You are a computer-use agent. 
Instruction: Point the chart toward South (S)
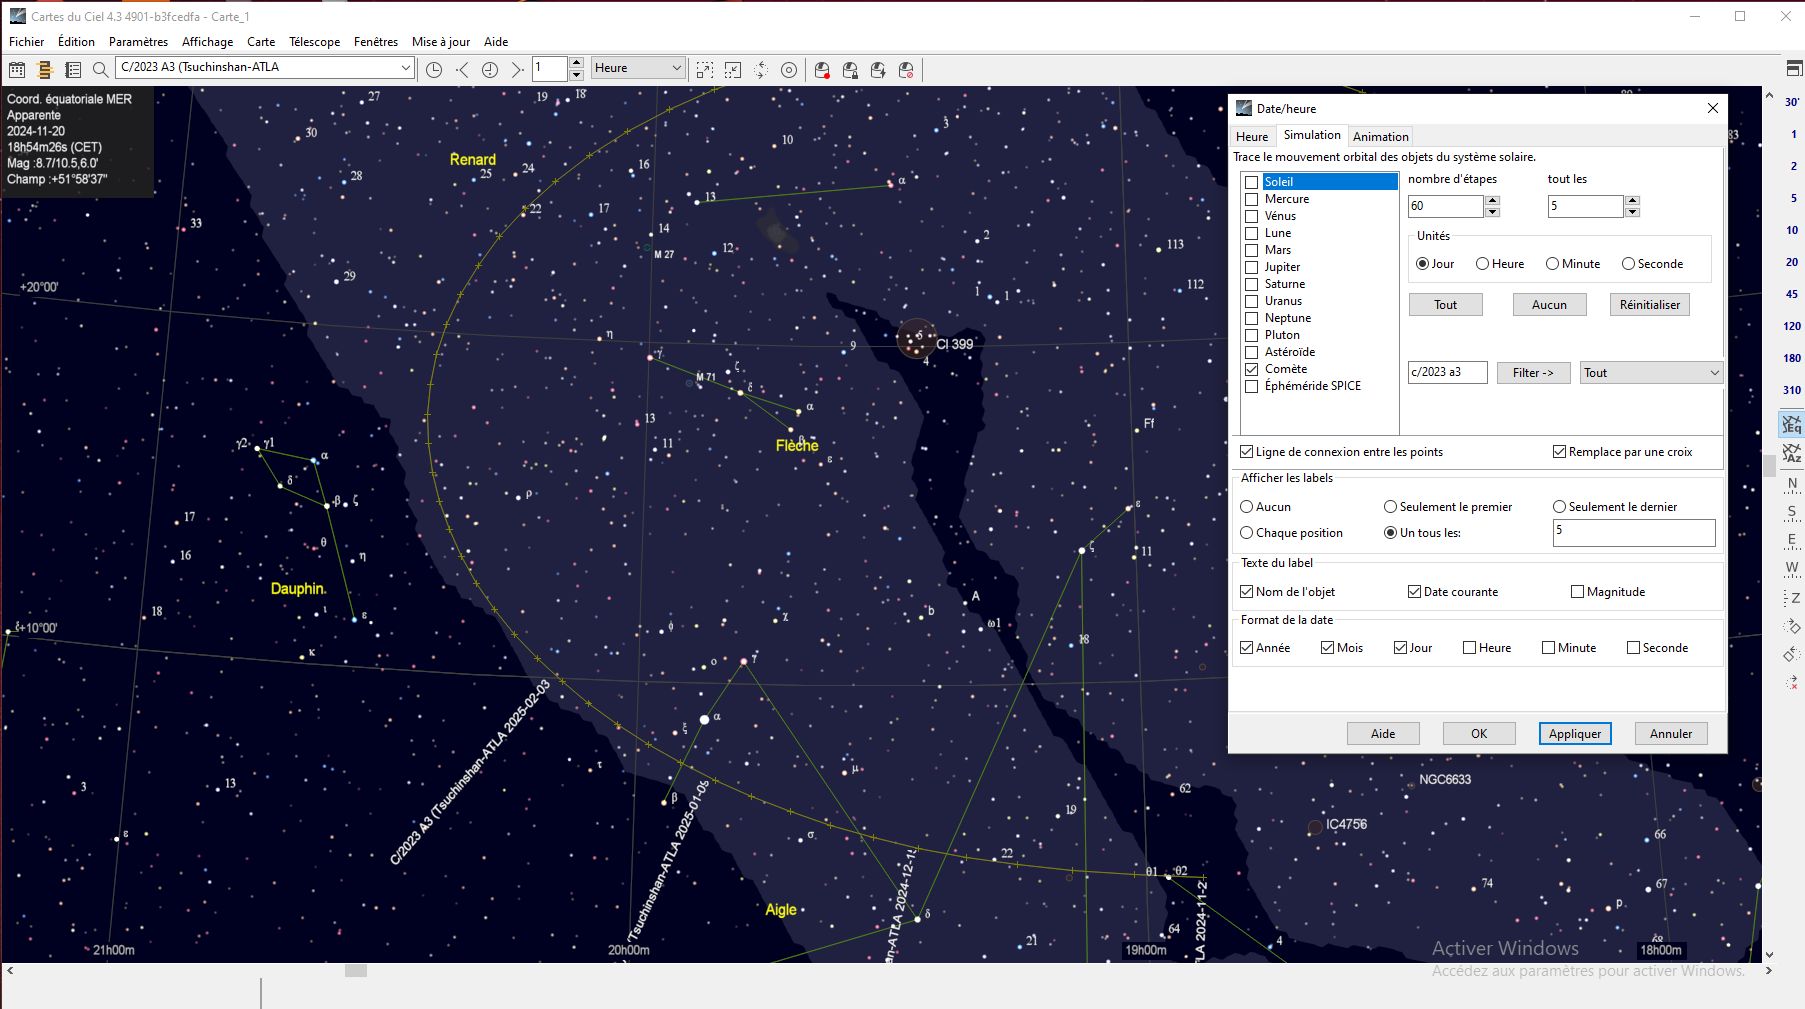coord(1792,512)
